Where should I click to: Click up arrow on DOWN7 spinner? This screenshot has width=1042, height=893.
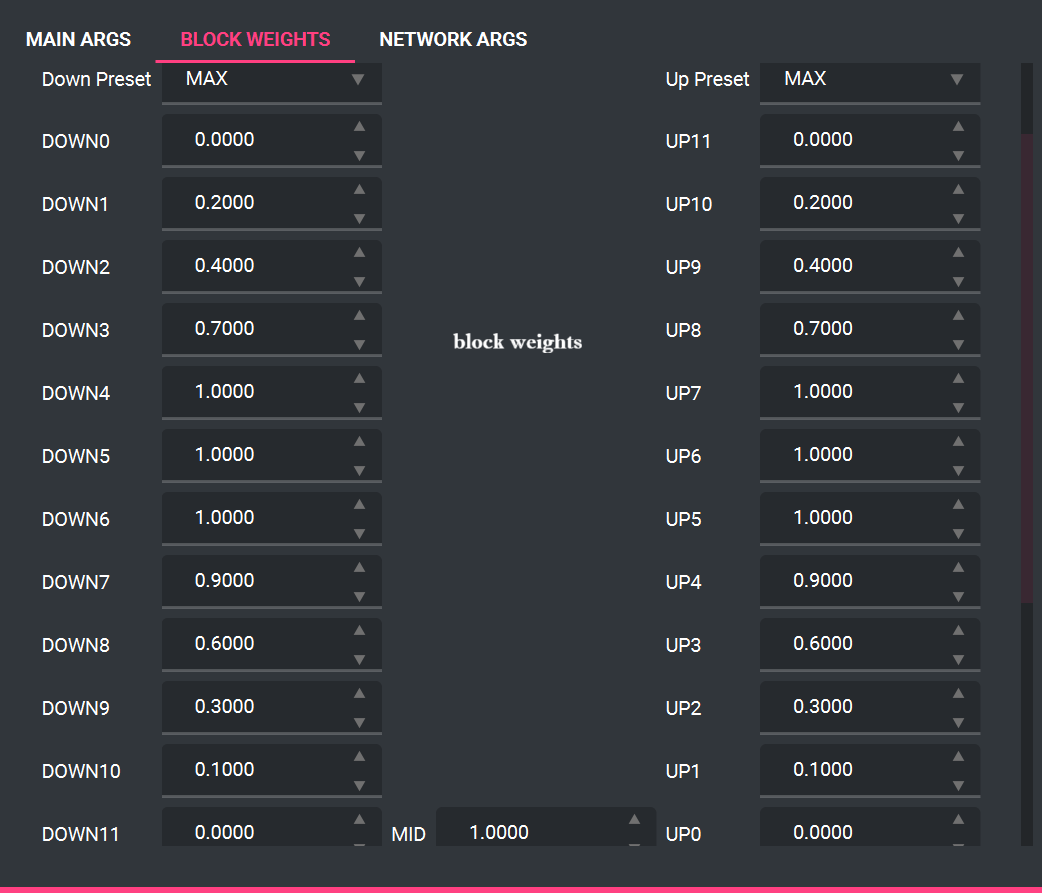pos(359,567)
